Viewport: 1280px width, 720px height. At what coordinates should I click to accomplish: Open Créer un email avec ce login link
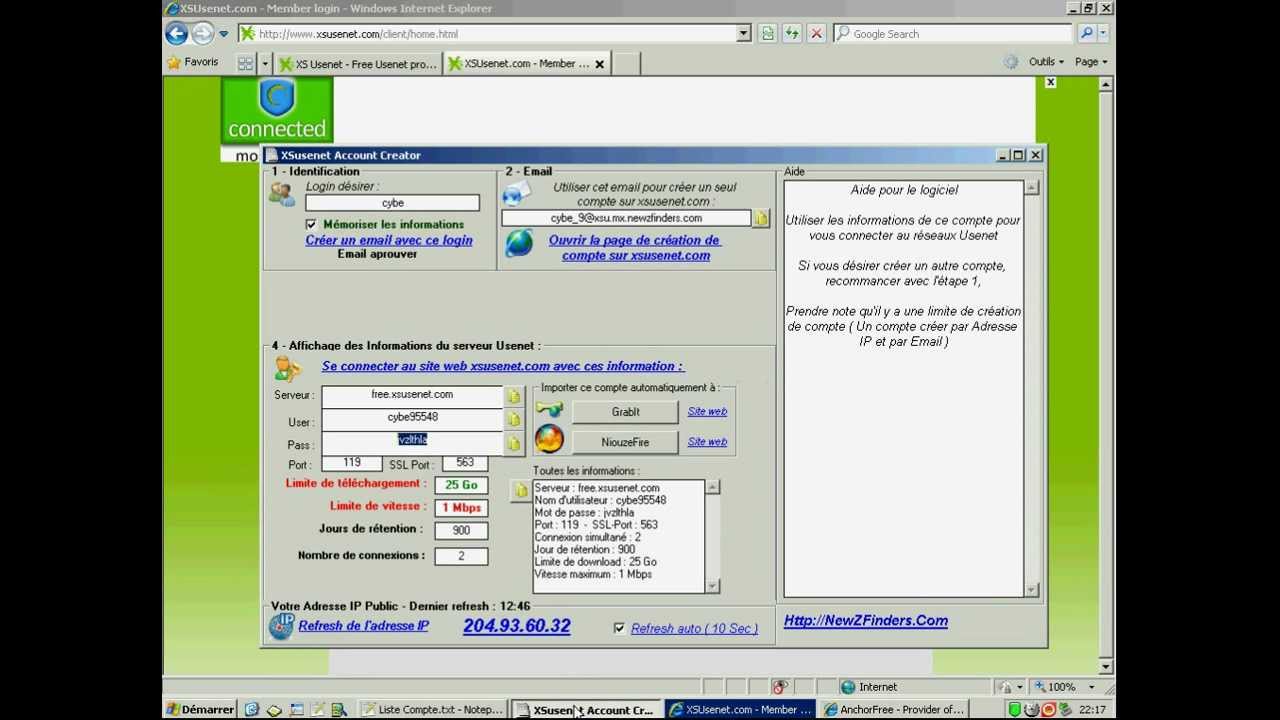389,240
